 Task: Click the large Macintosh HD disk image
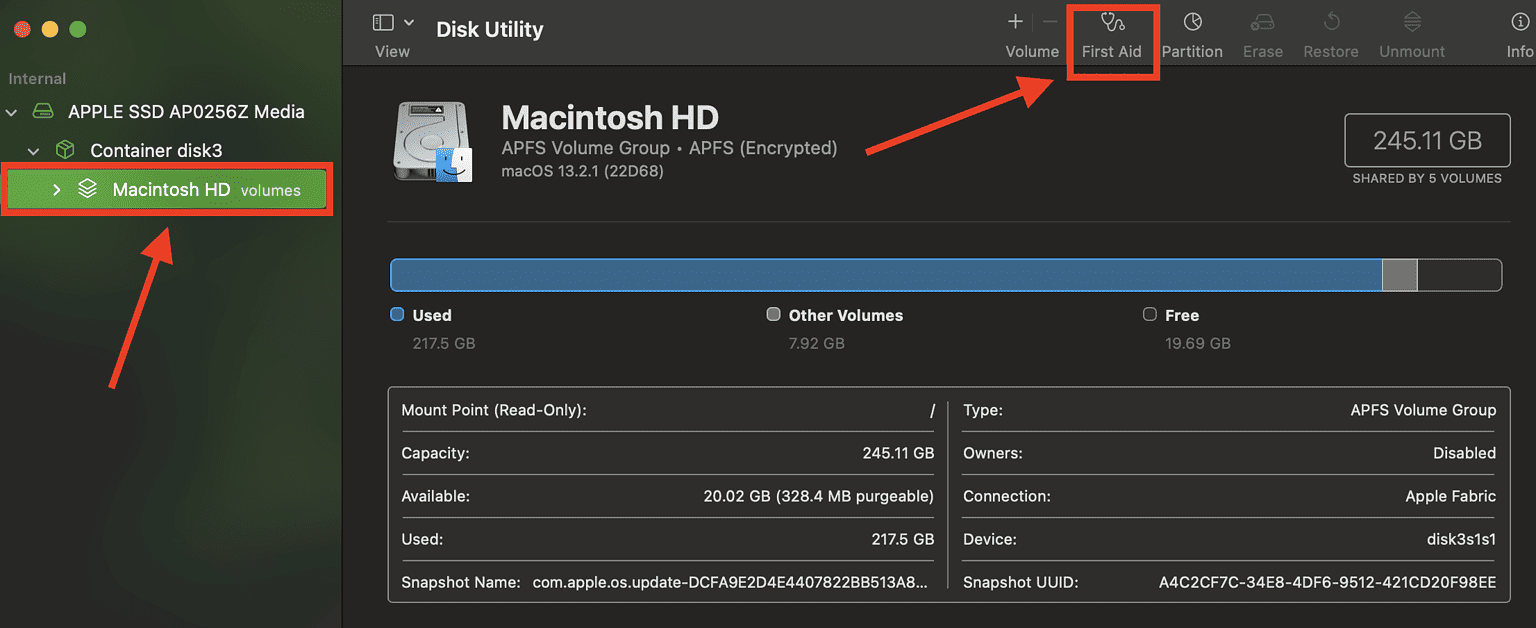tap(433, 143)
